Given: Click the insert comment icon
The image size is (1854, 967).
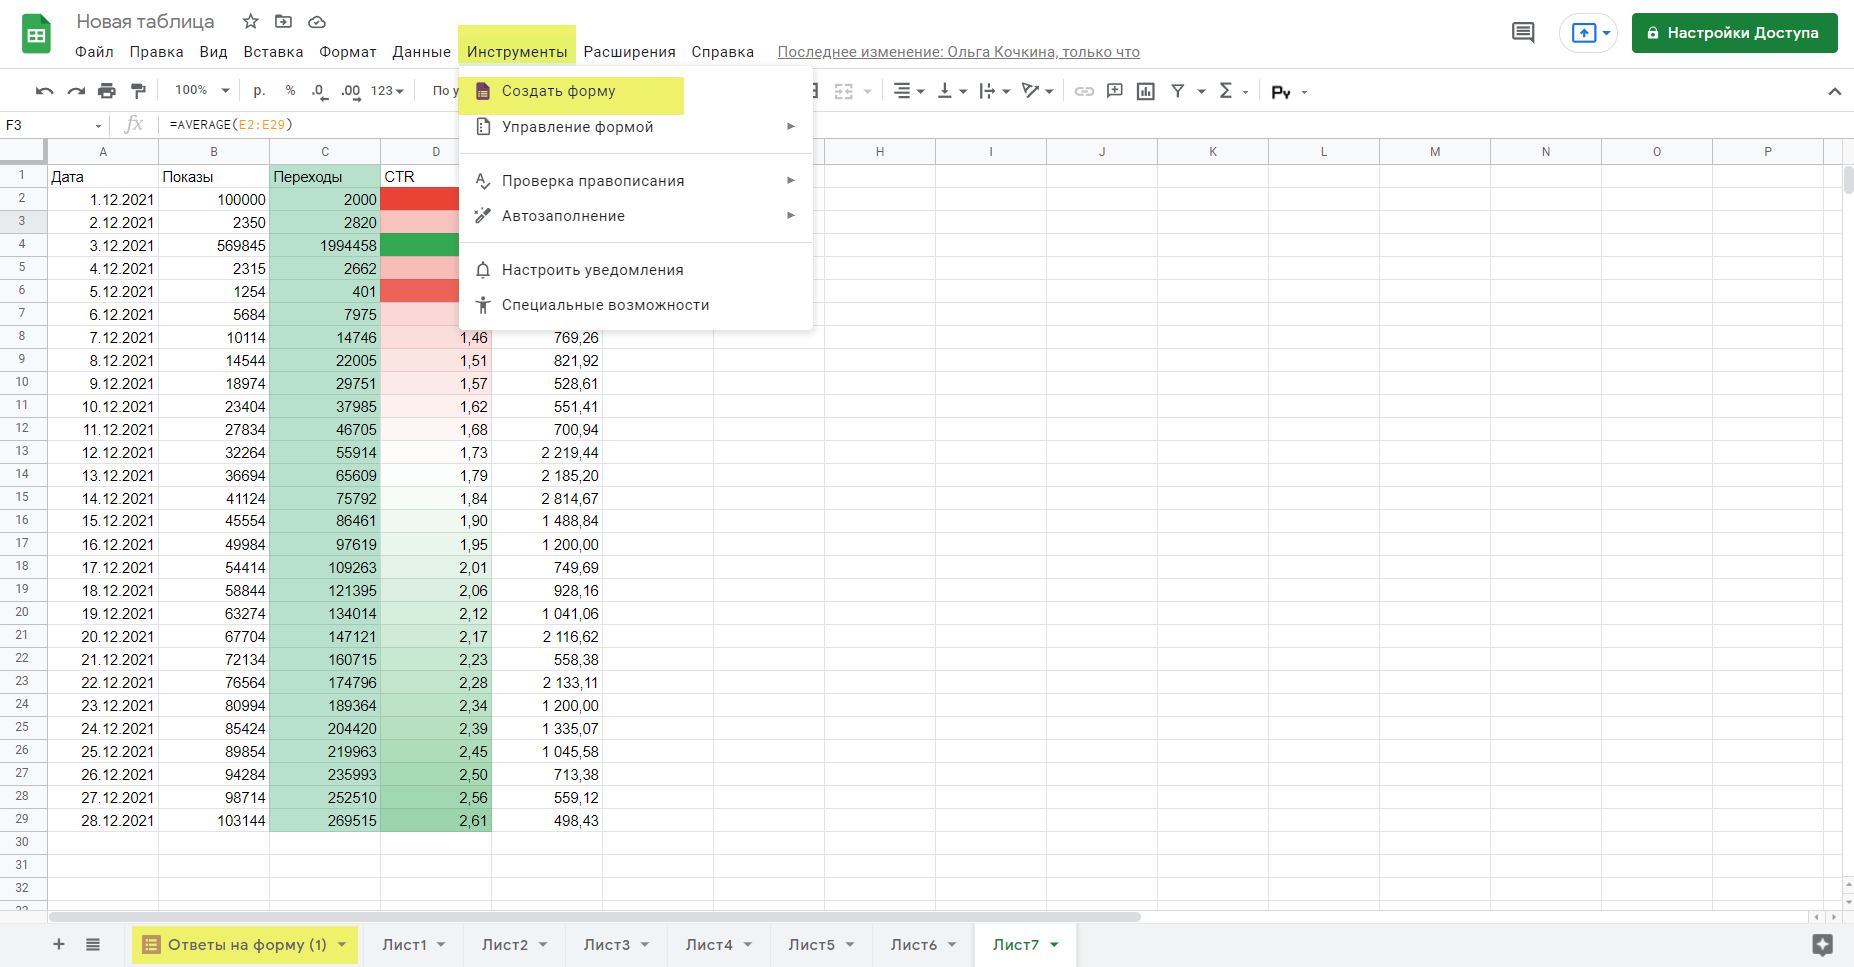Looking at the screenshot, I should (x=1115, y=91).
